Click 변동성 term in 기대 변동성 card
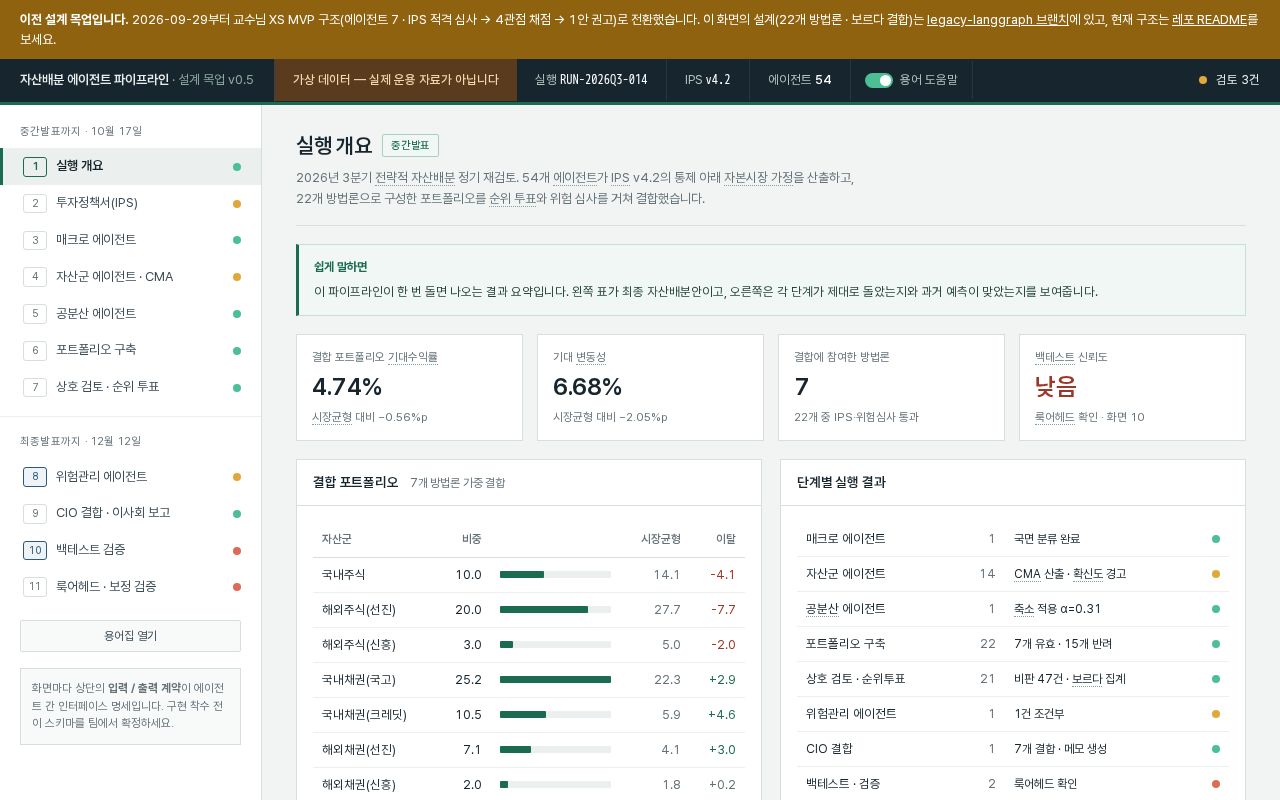Viewport: 1280px width, 800px height. point(591,357)
